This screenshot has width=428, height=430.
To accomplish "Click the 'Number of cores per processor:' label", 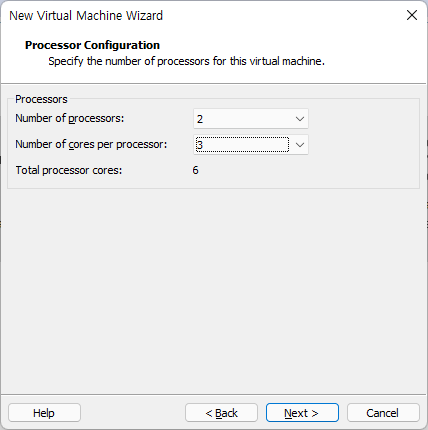I will click(x=91, y=144).
